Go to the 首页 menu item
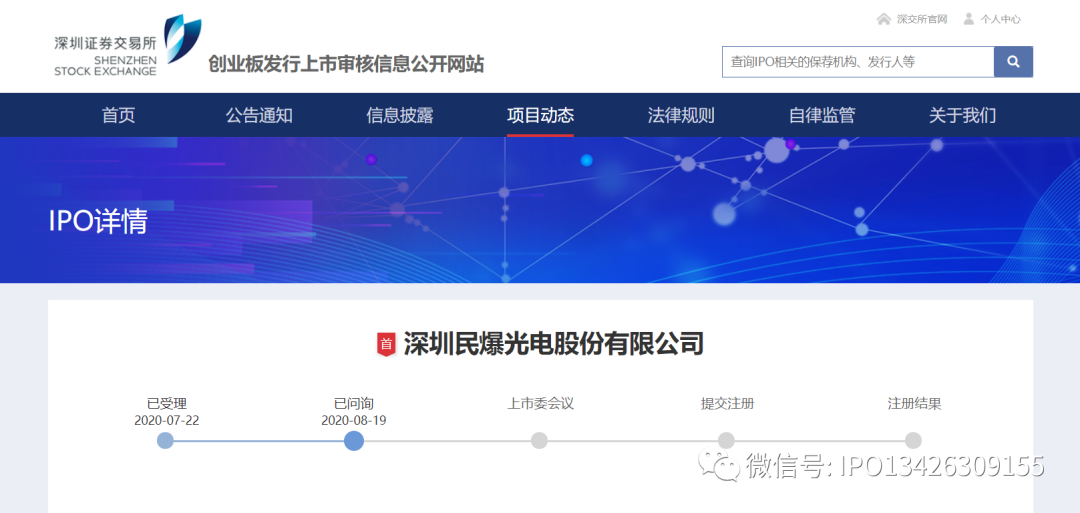This screenshot has width=1080, height=513. 118,115
